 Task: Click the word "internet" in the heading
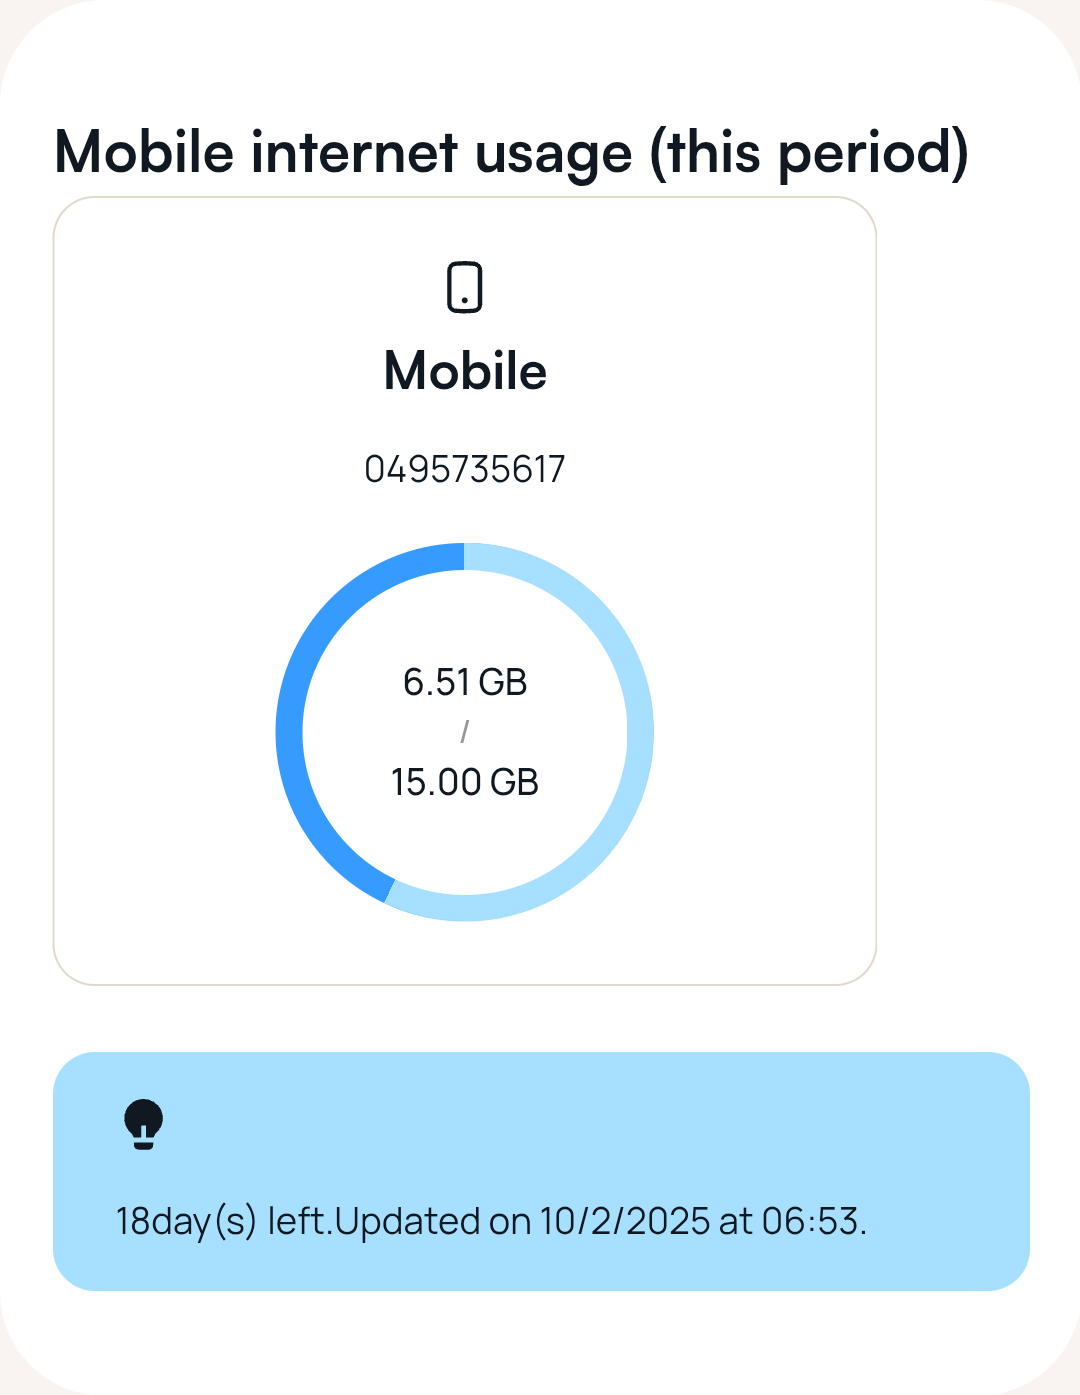point(355,153)
